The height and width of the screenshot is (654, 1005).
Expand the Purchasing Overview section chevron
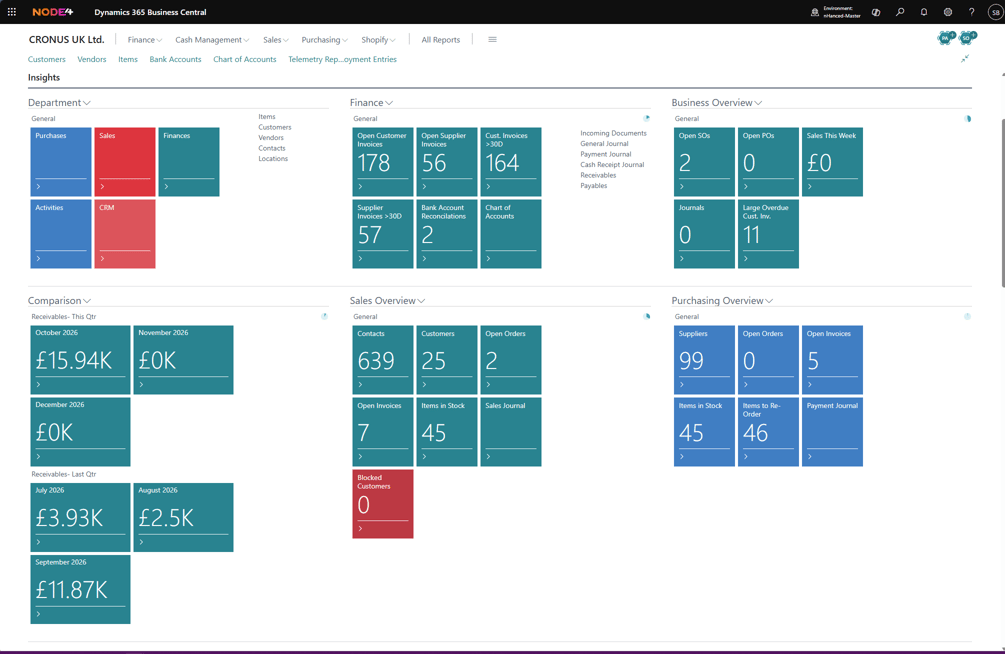pyautogui.click(x=769, y=301)
